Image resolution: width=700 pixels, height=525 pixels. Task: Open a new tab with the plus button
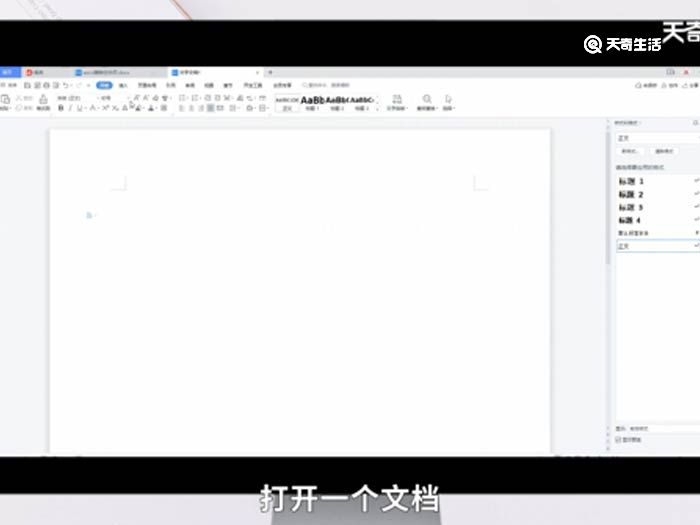pos(270,72)
